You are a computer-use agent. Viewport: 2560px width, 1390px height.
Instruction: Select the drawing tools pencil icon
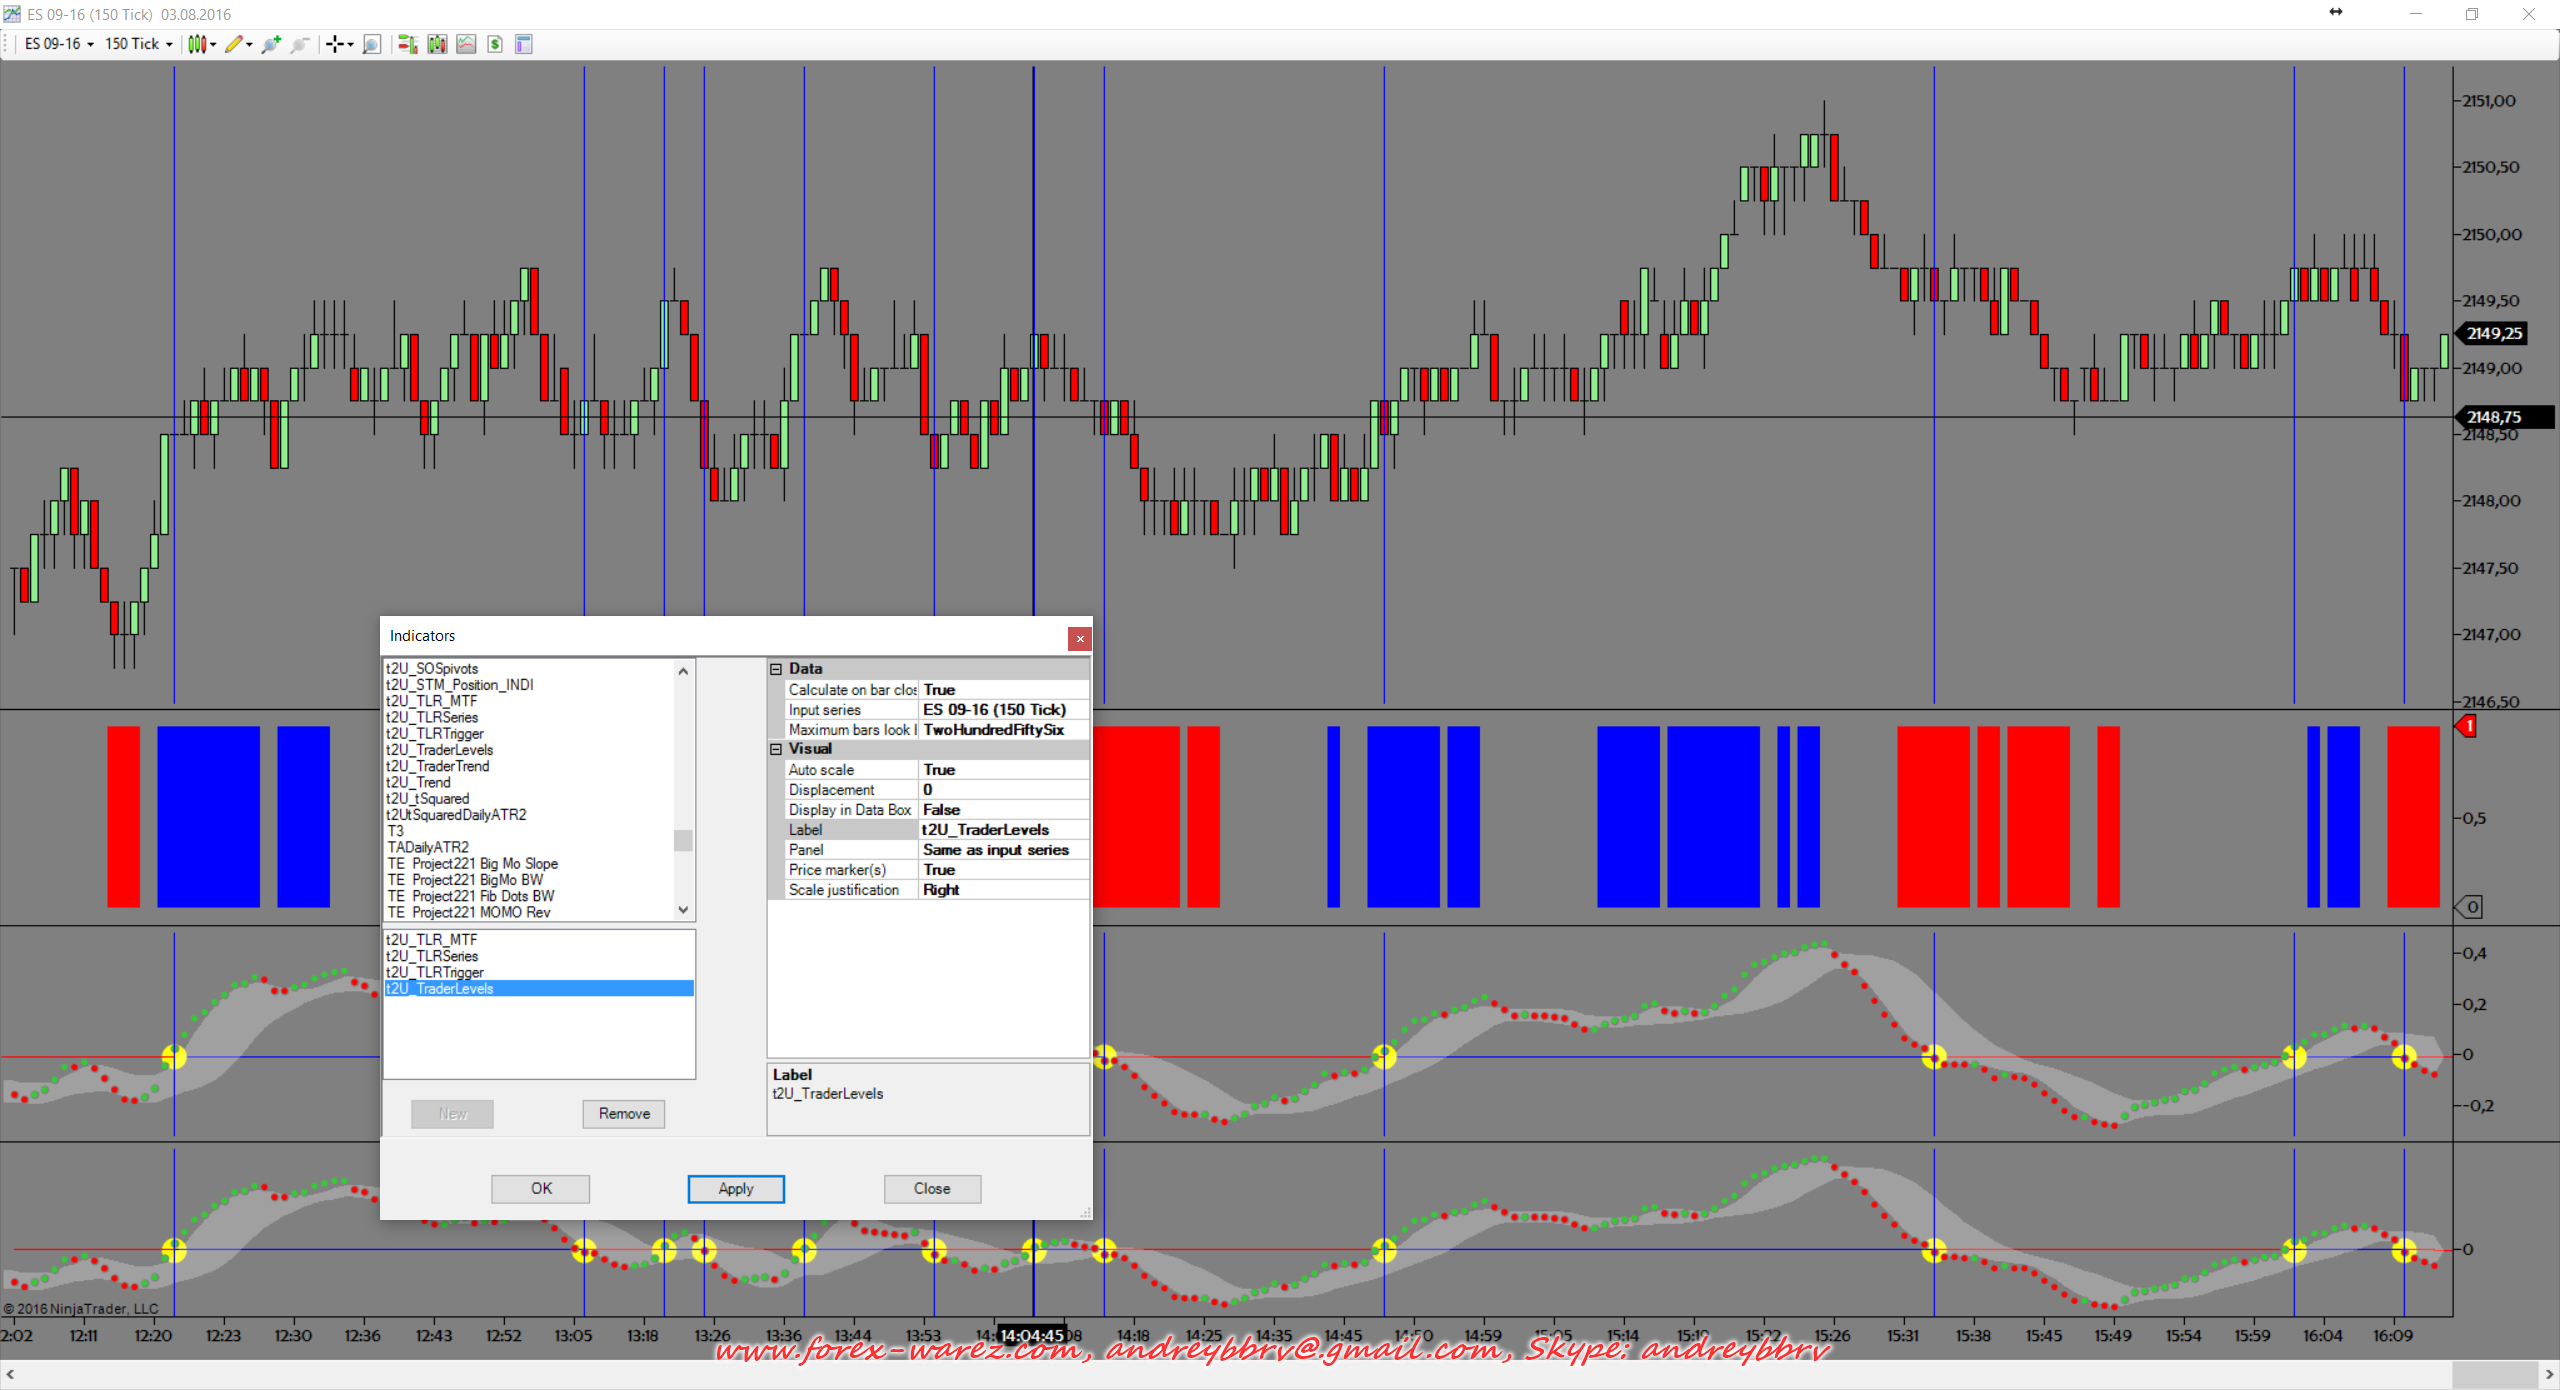click(x=234, y=44)
